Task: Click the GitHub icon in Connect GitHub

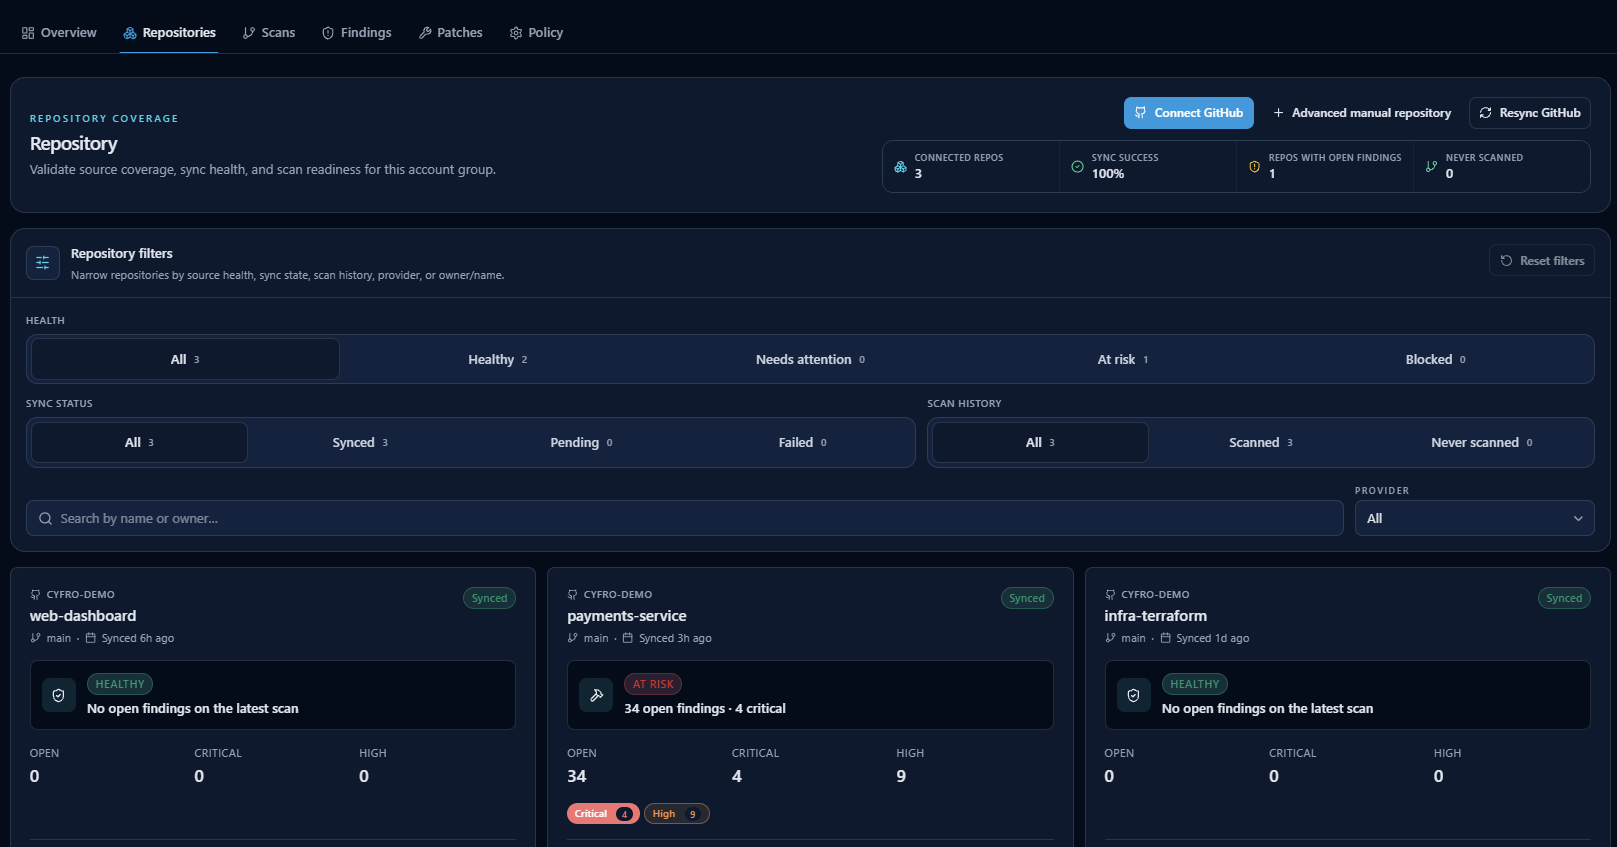Action: [1141, 113]
